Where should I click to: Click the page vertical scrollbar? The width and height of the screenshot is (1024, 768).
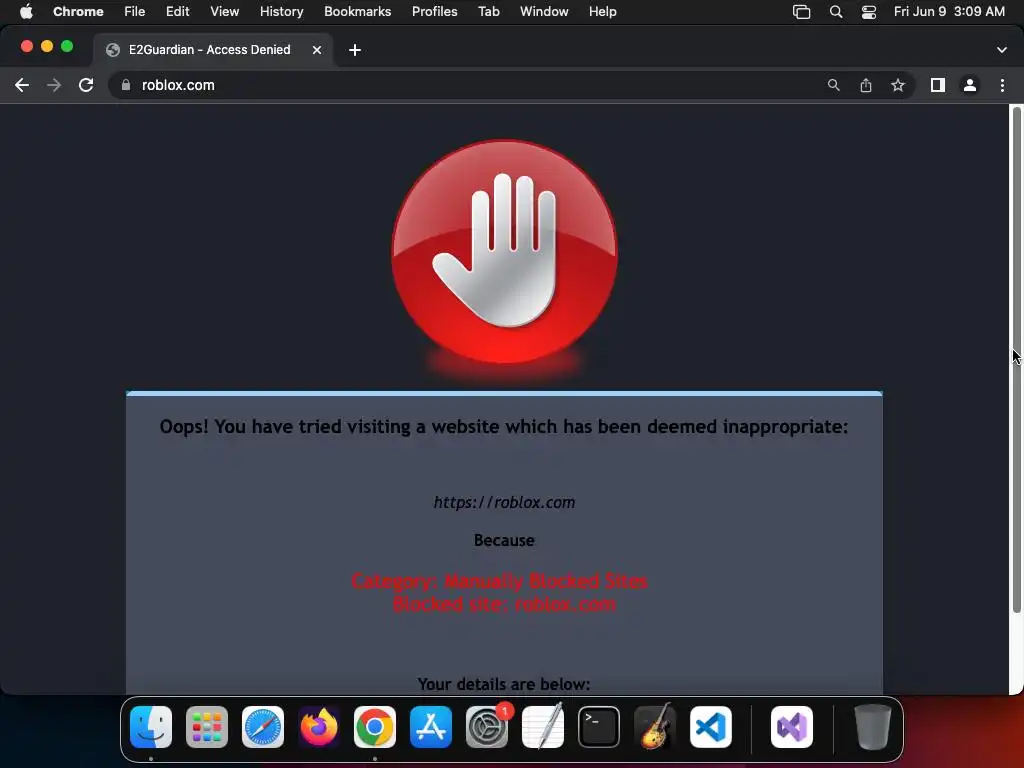(x=1016, y=359)
